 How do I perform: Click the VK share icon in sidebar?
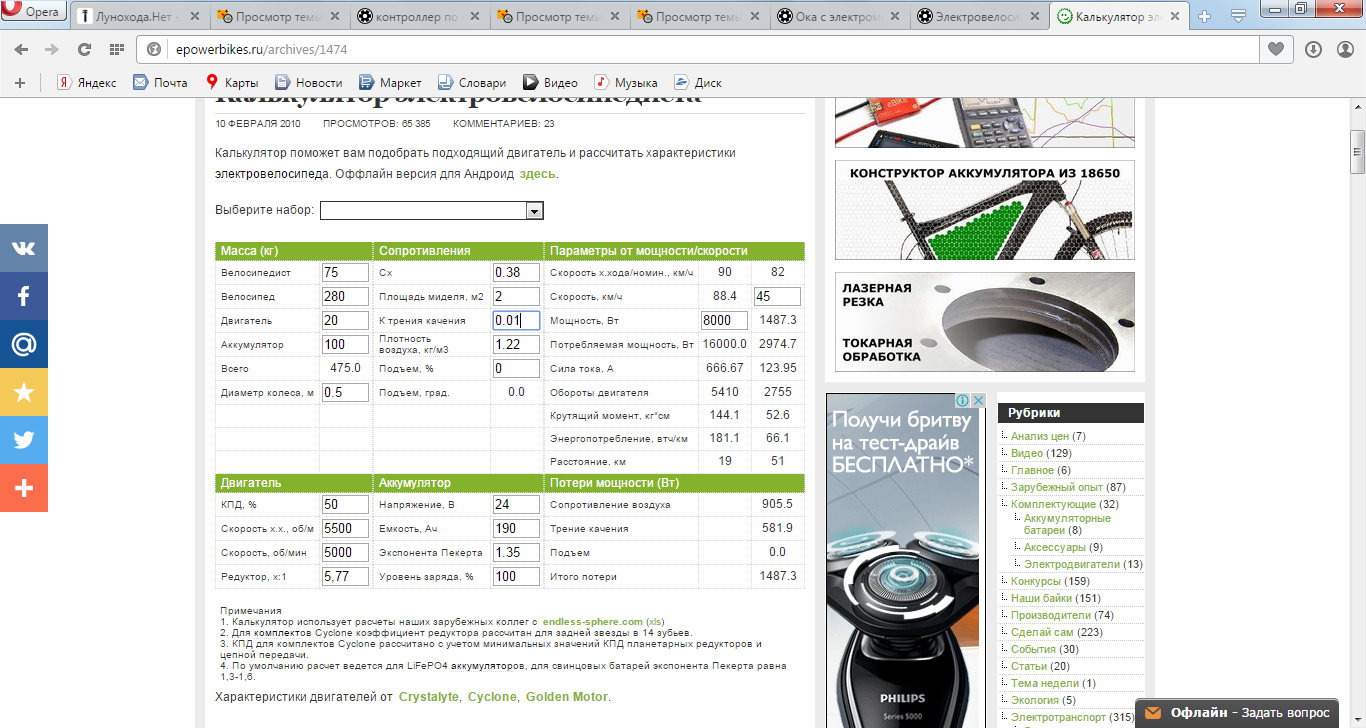[x=23, y=248]
